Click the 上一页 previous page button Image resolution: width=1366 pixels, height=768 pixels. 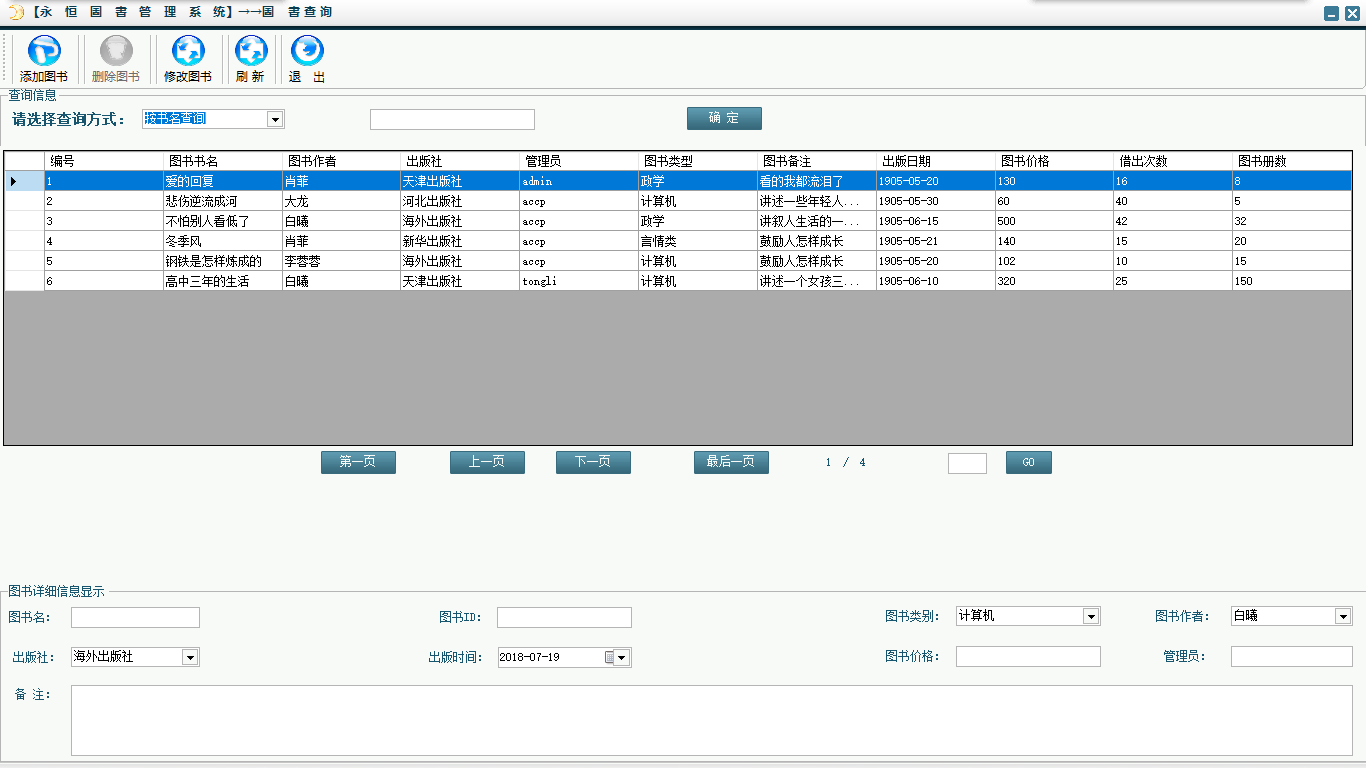tap(487, 462)
